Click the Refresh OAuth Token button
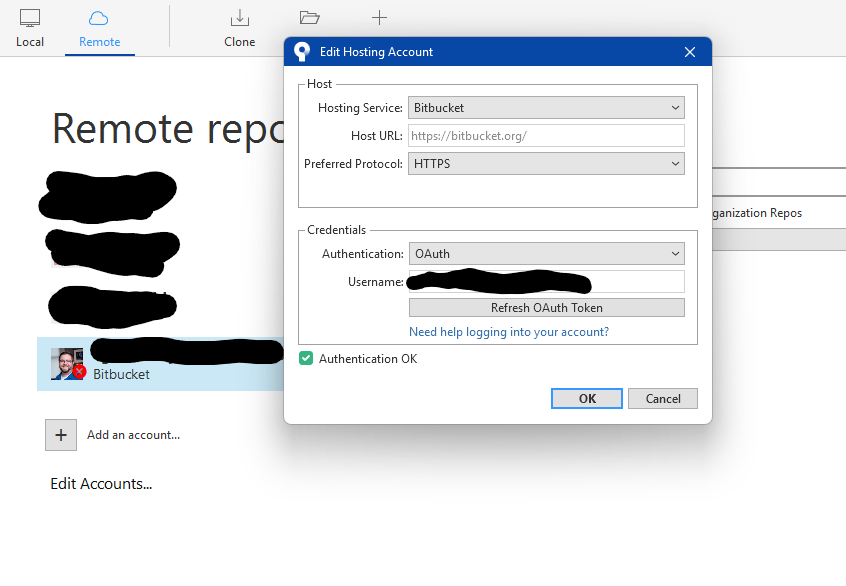Image resolution: width=846 pixels, height=586 pixels. (547, 308)
